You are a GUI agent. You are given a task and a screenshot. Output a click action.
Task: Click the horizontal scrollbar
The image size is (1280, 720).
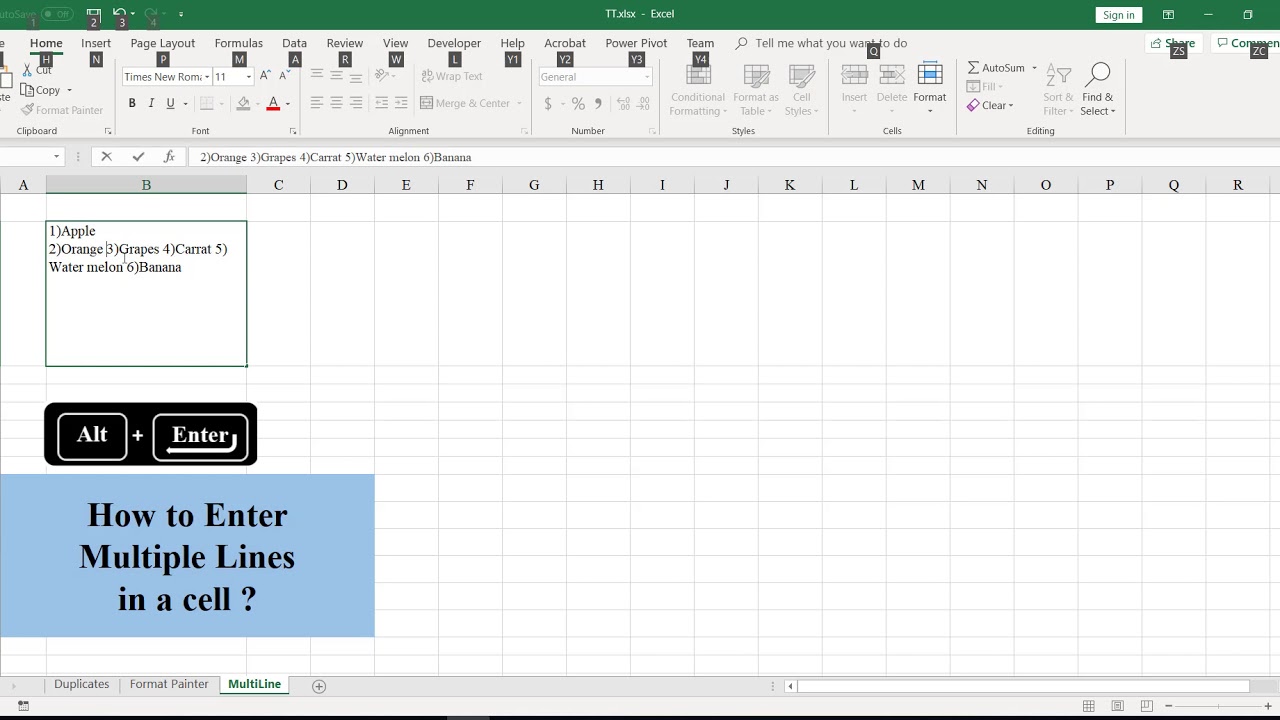[1022, 686]
